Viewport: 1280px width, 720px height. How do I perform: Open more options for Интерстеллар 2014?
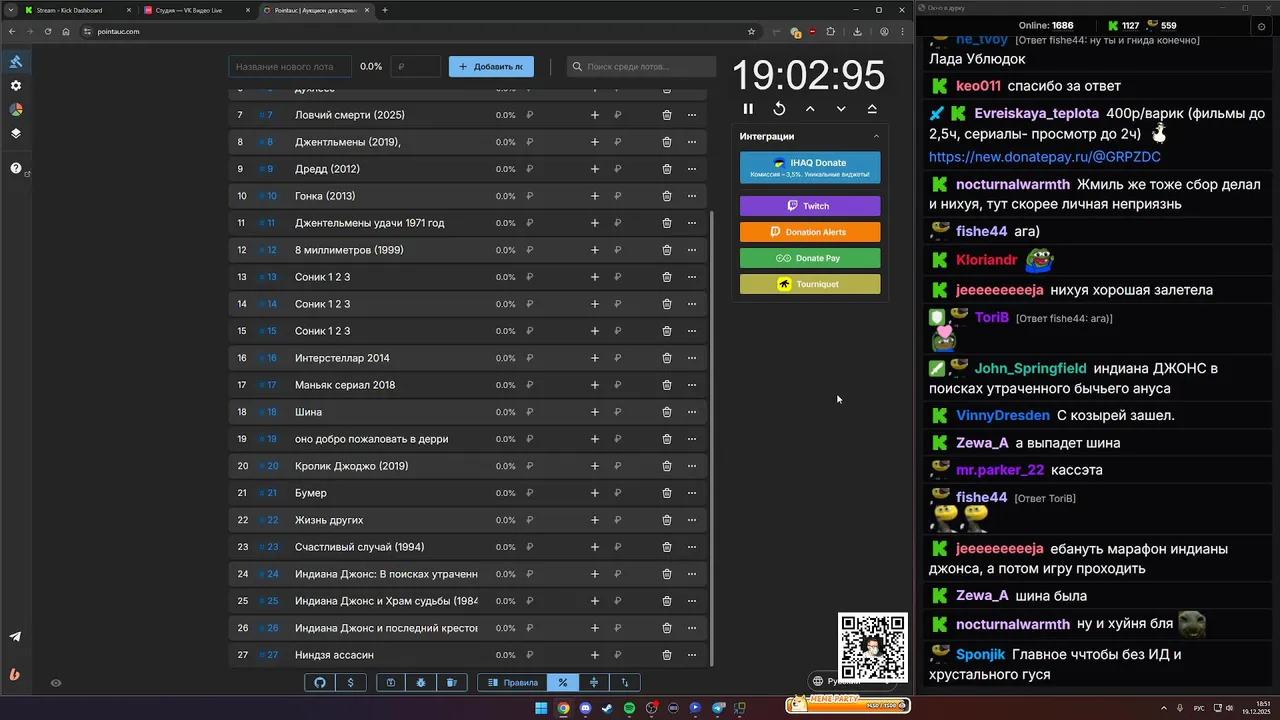(692, 358)
